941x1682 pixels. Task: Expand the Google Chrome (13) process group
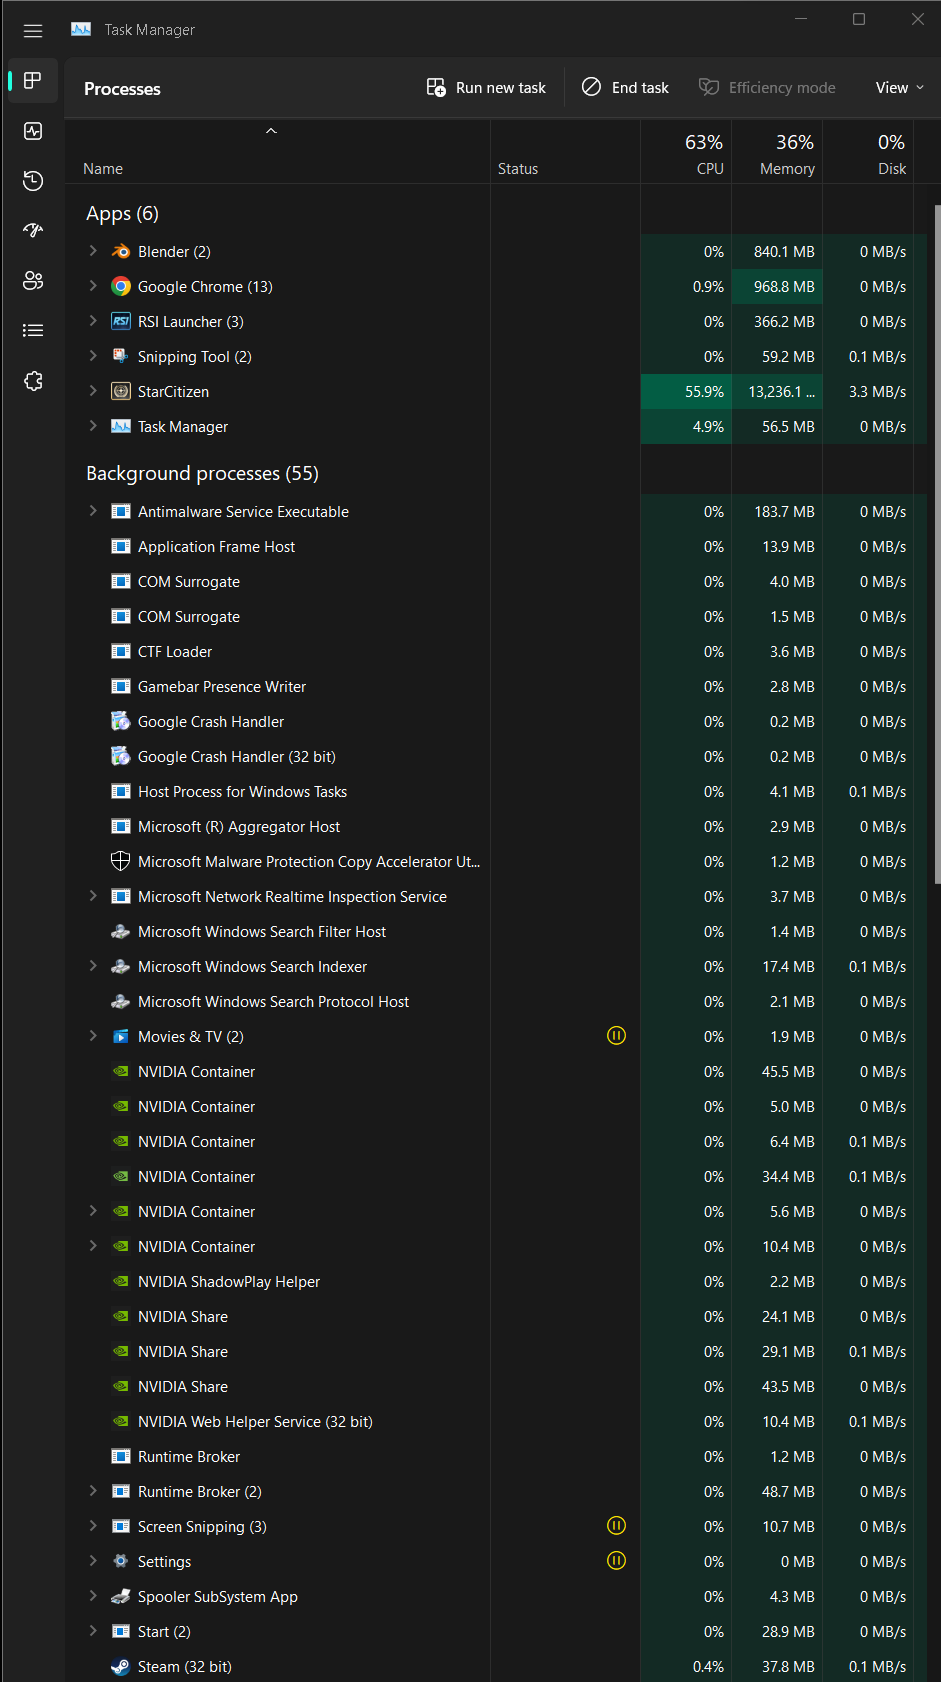coord(93,286)
